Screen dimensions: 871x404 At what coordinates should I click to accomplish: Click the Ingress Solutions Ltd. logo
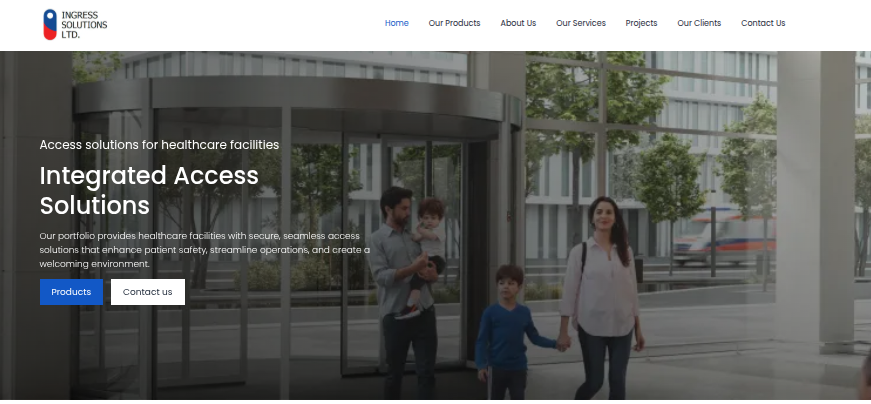76,24
